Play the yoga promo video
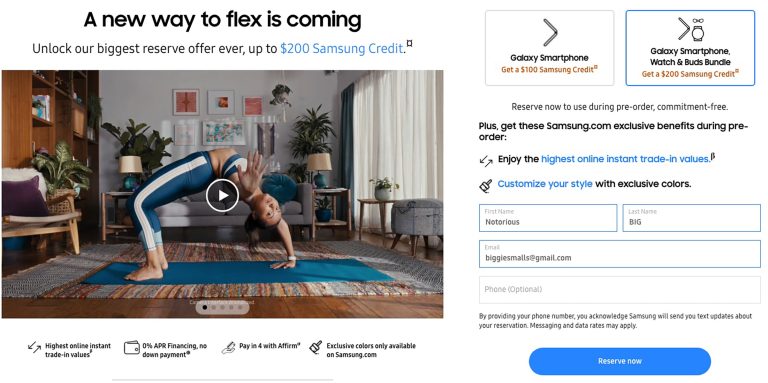 222,195
